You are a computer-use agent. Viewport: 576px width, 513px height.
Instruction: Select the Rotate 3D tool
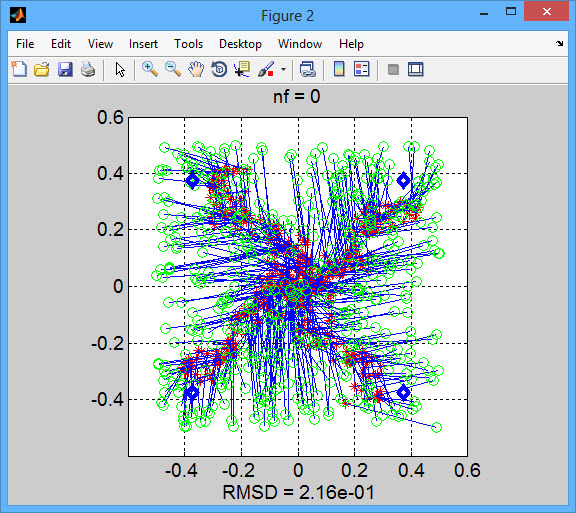click(219, 69)
